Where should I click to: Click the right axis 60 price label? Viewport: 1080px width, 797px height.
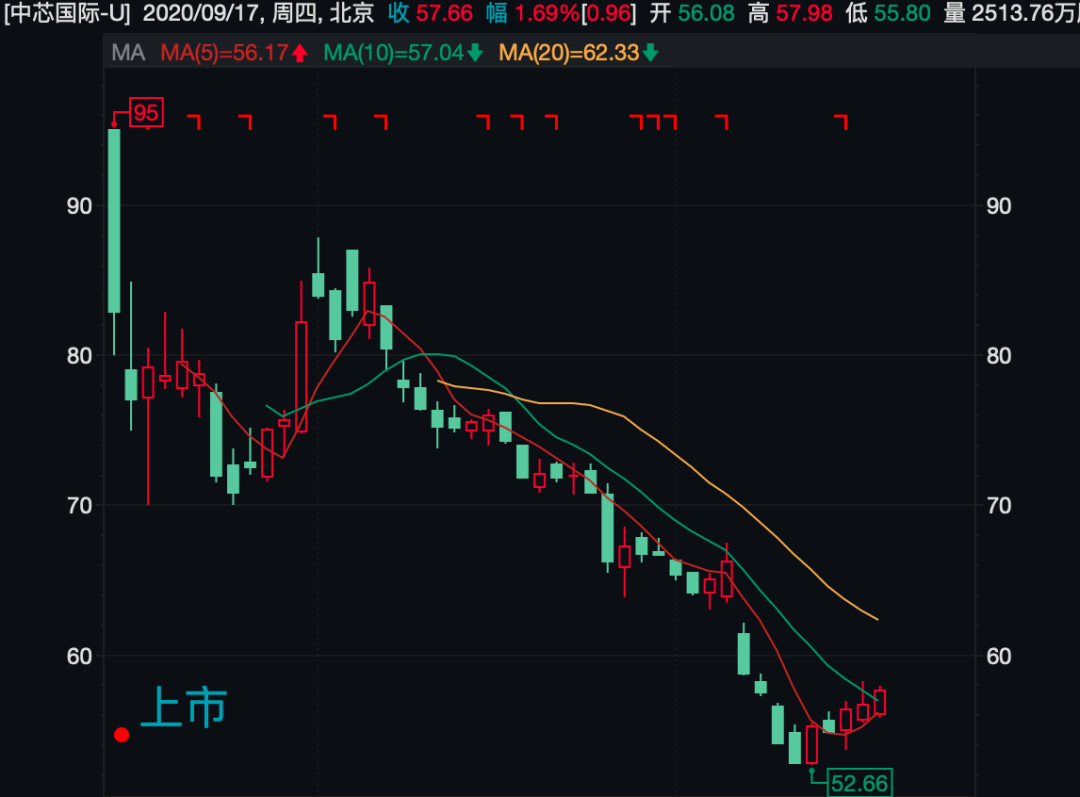tap(999, 656)
